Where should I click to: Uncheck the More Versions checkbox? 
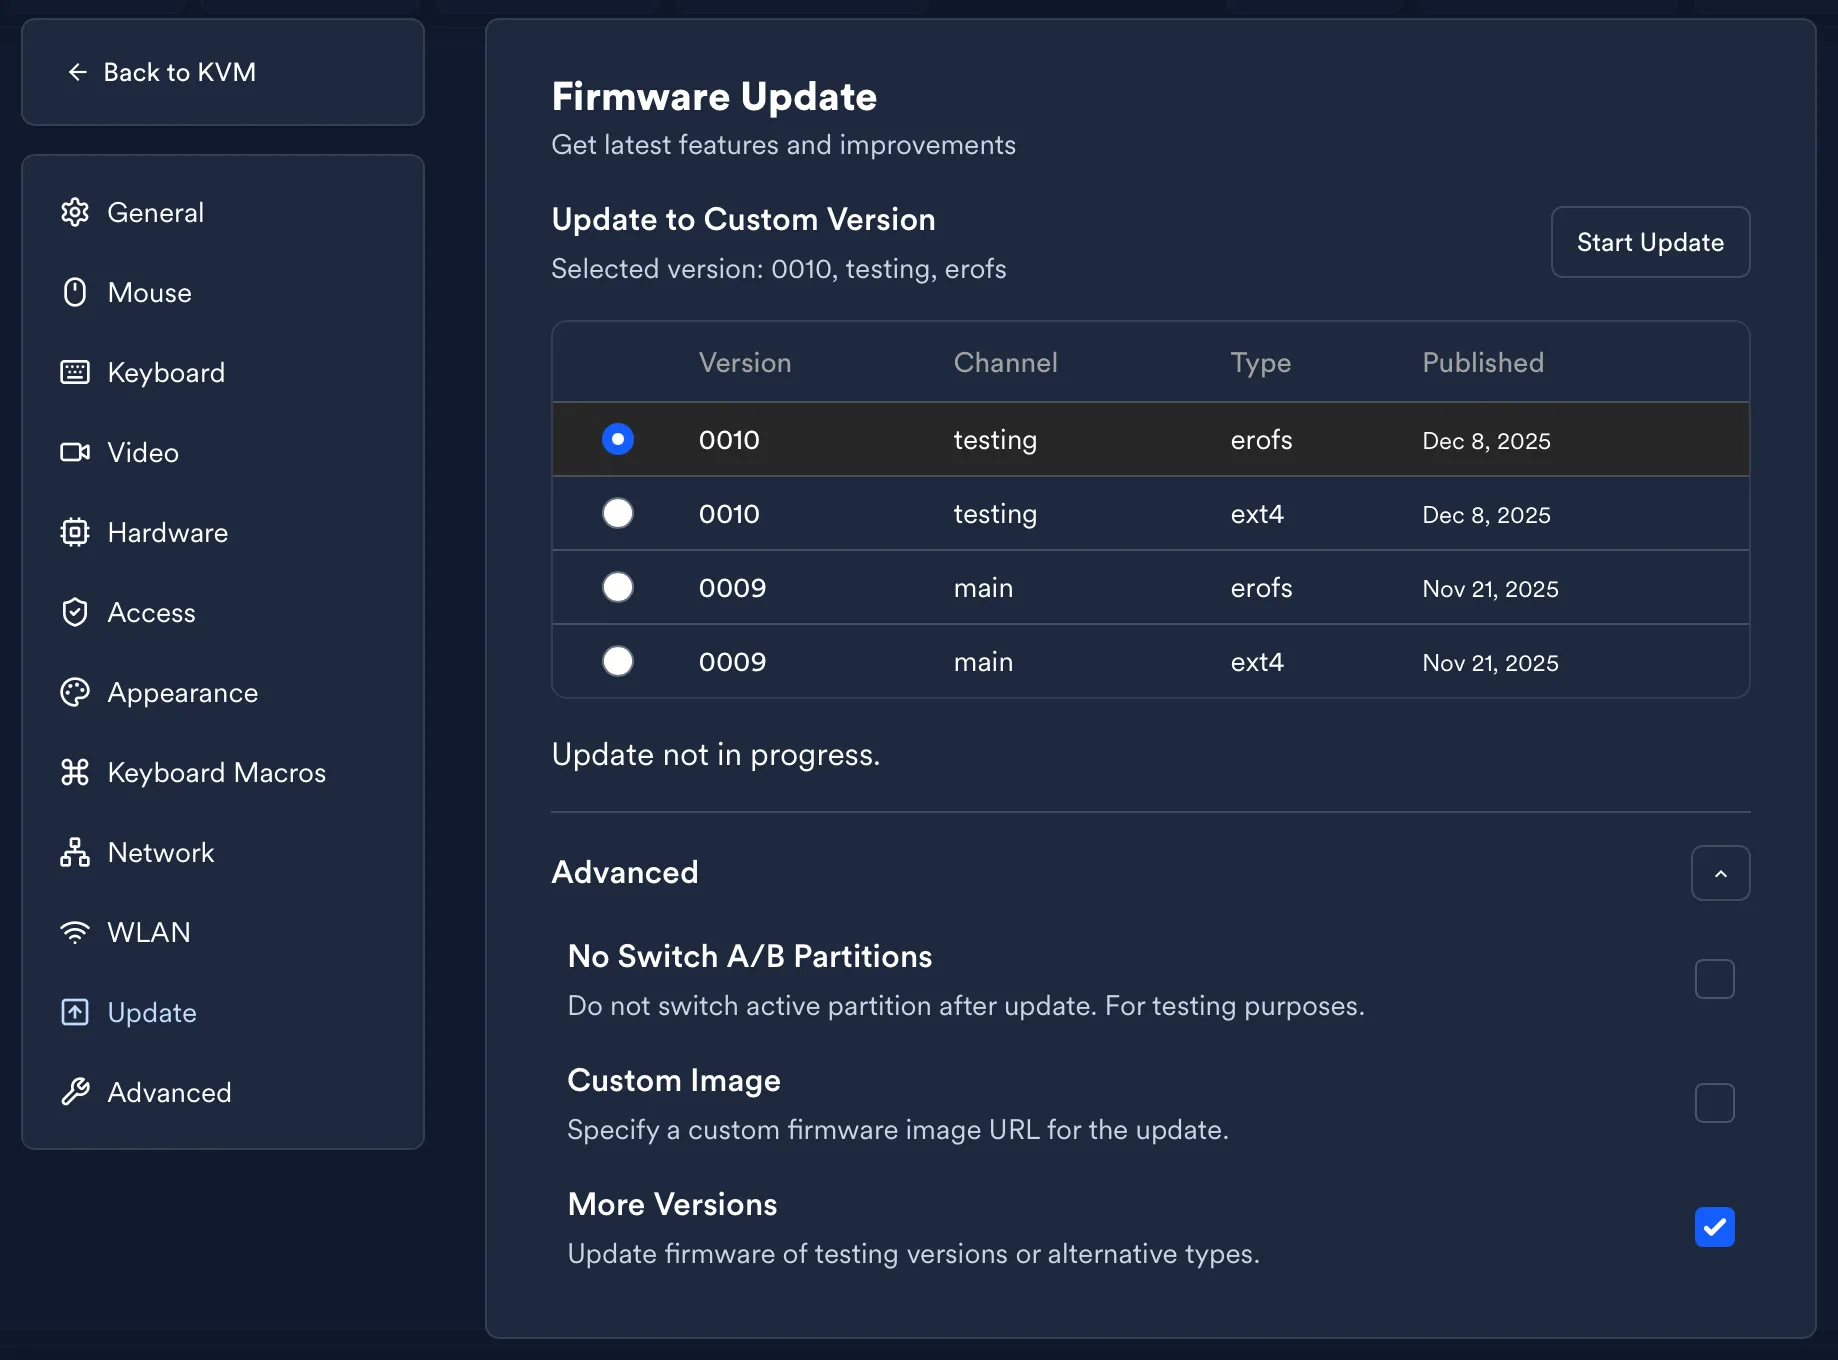pyautogui.click(x=1714, y=1227)
